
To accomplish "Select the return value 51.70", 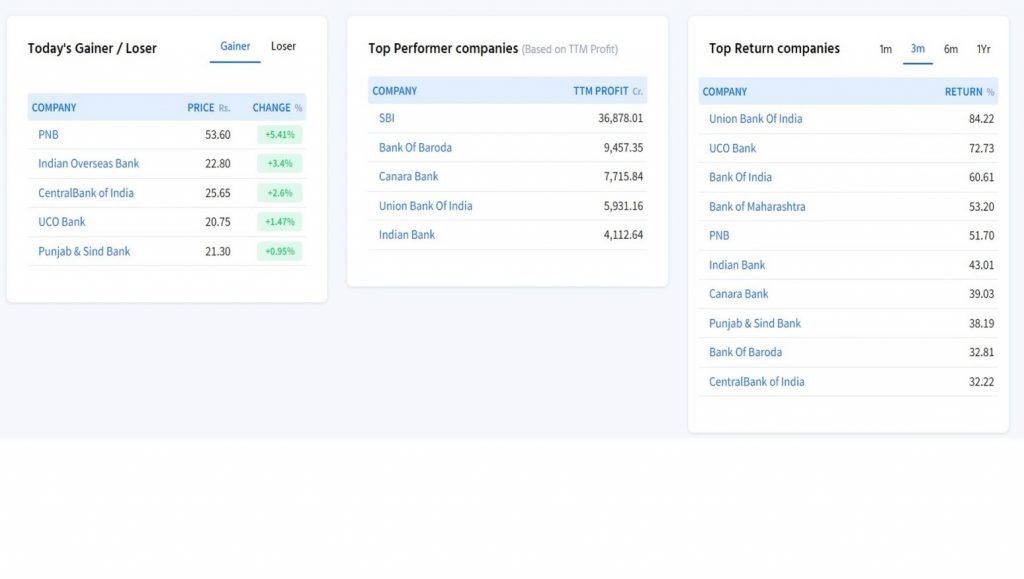I will (x=982, y=236).
